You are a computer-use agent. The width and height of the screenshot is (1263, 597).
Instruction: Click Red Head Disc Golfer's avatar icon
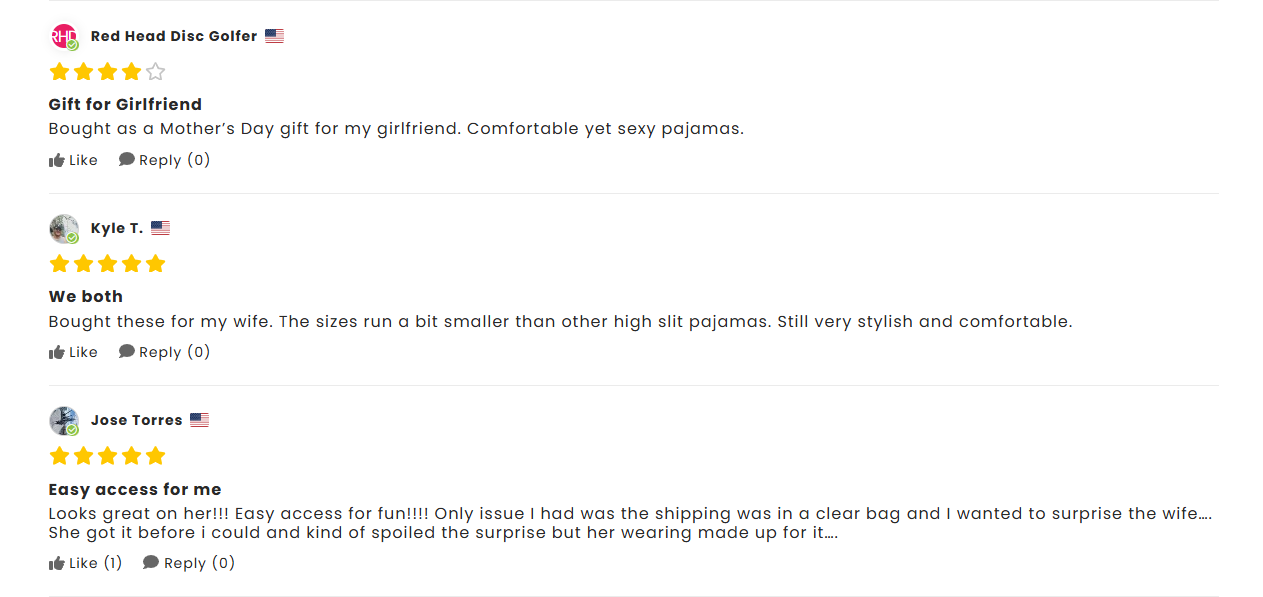63,37
